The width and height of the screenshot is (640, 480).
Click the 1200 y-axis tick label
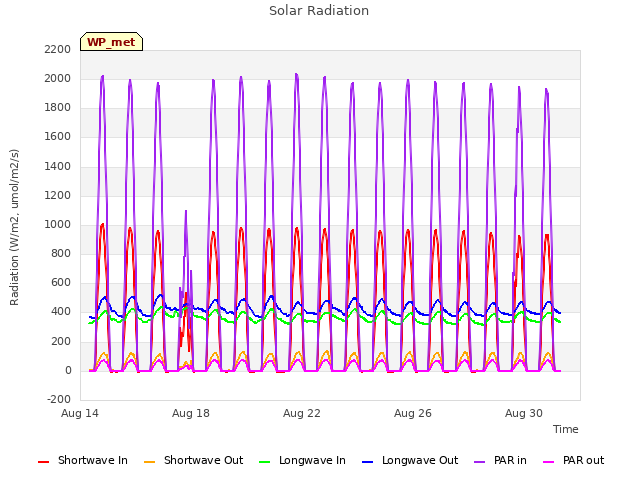pyautogui.click(x=58, y=196)
